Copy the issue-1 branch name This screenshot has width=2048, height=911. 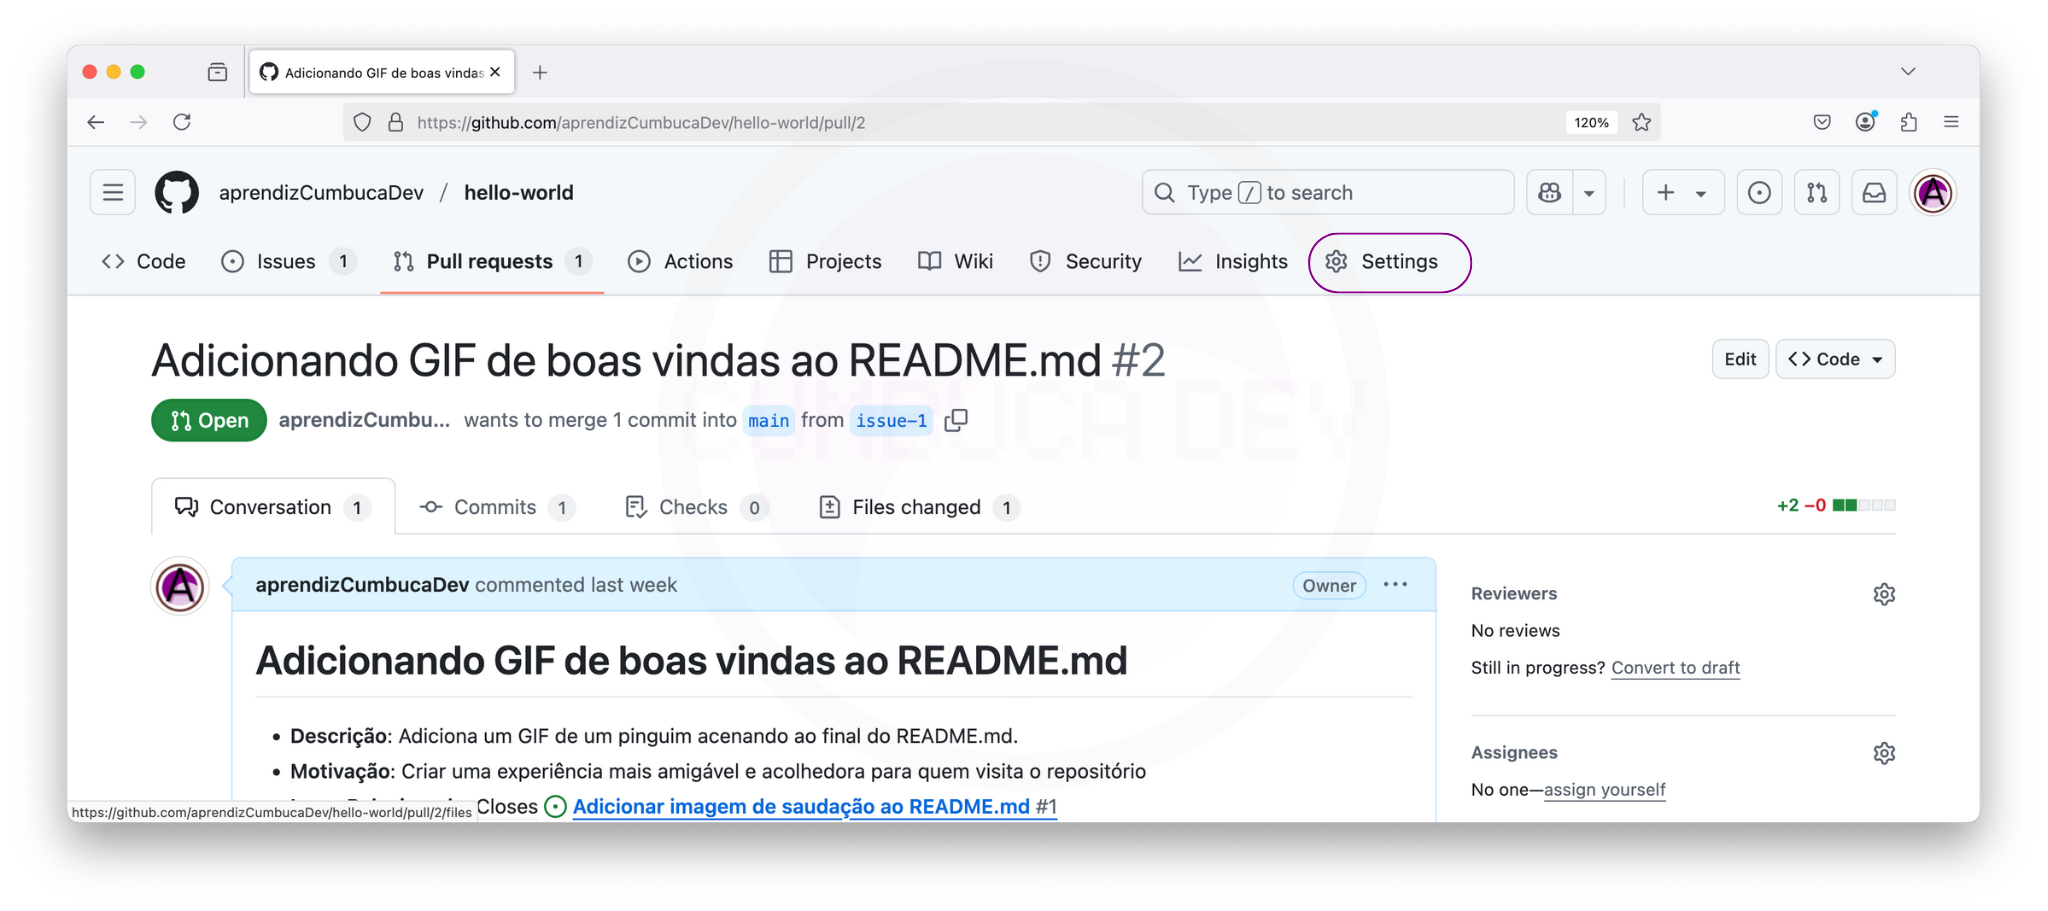click(x=957, y=420)
